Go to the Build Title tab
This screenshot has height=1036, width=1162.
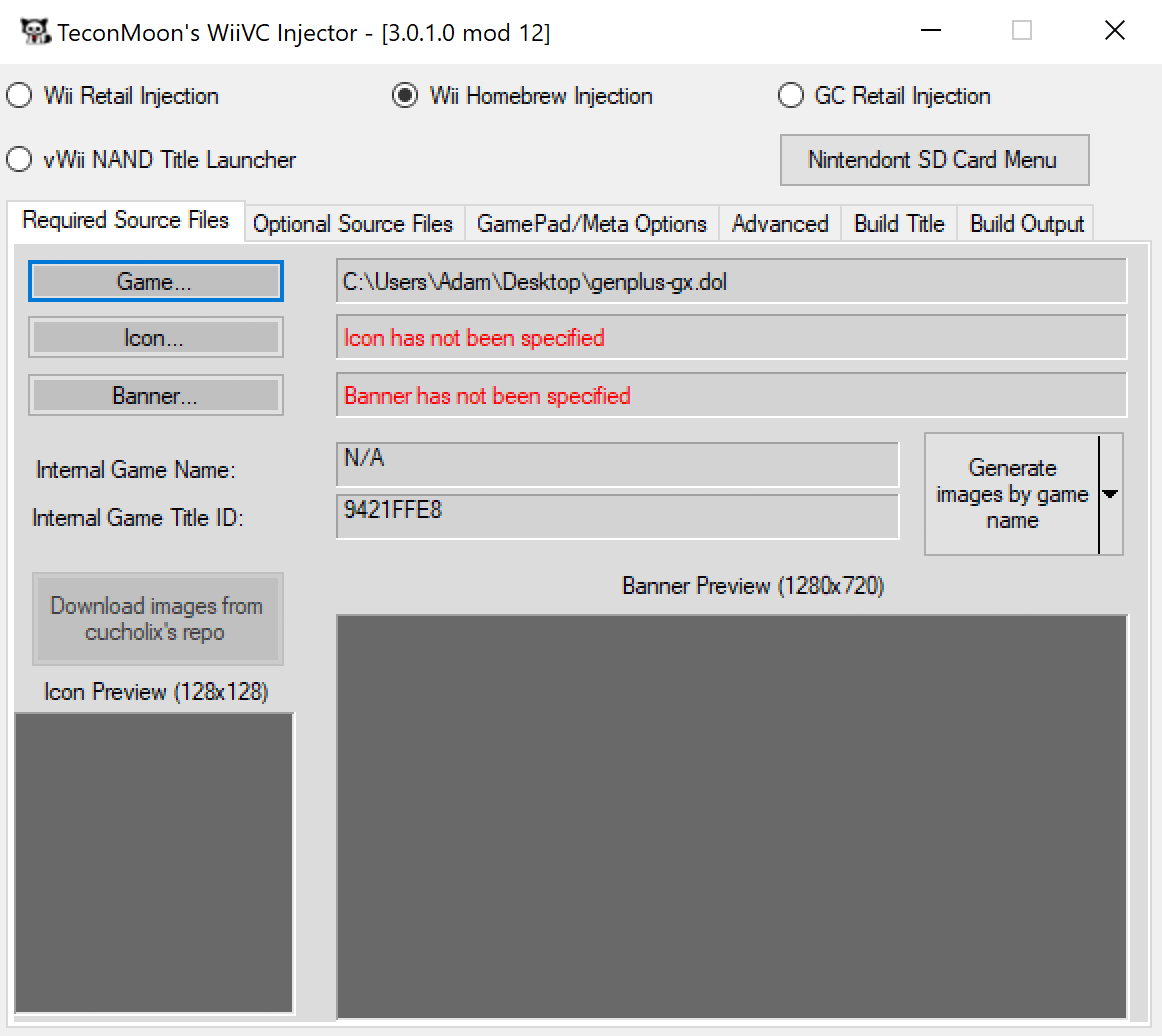point(899,224)
